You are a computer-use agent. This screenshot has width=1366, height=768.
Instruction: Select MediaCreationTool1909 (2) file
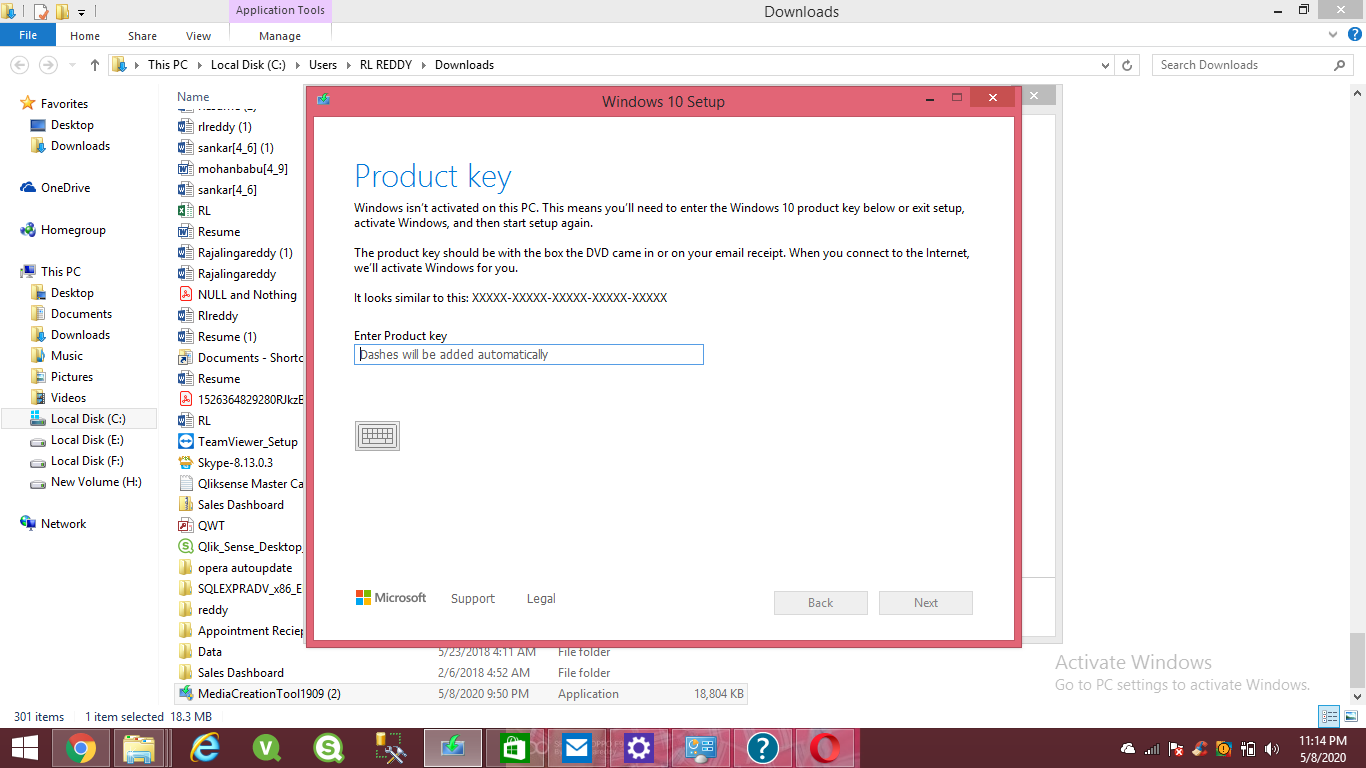(461, 694)
